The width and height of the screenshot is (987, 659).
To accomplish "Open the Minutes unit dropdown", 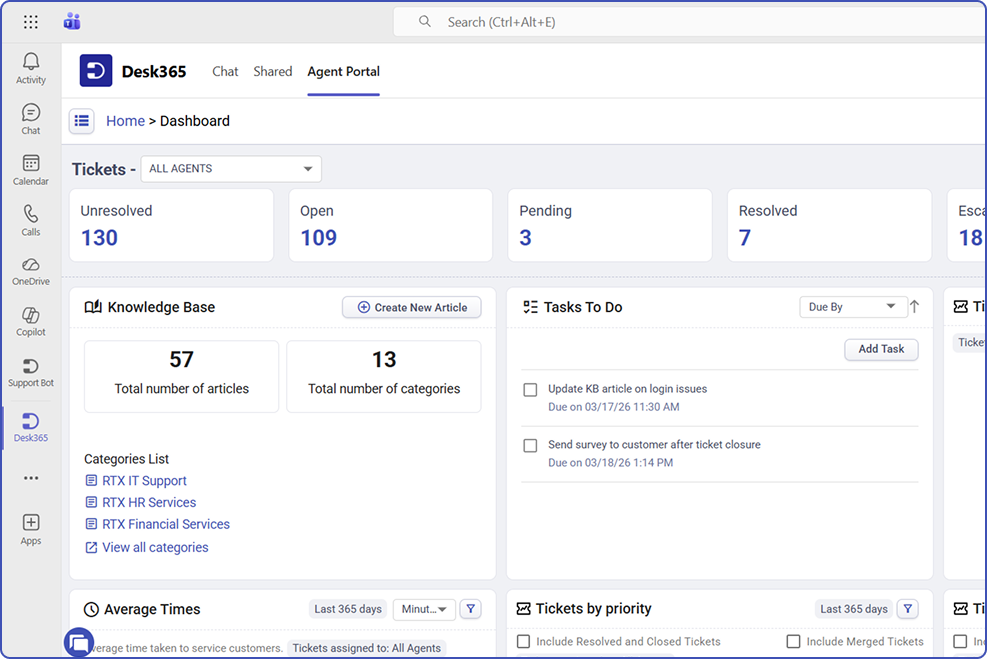I will pyautogui.click(x=424, y=609).
